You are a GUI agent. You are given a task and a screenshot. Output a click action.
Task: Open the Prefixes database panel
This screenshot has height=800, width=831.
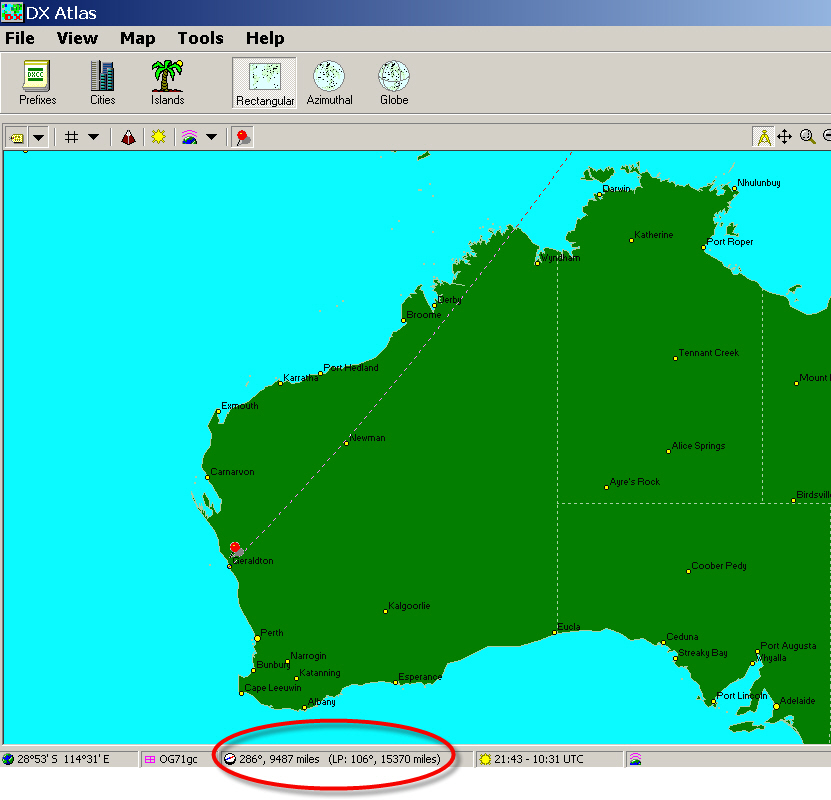coord(37,80)
